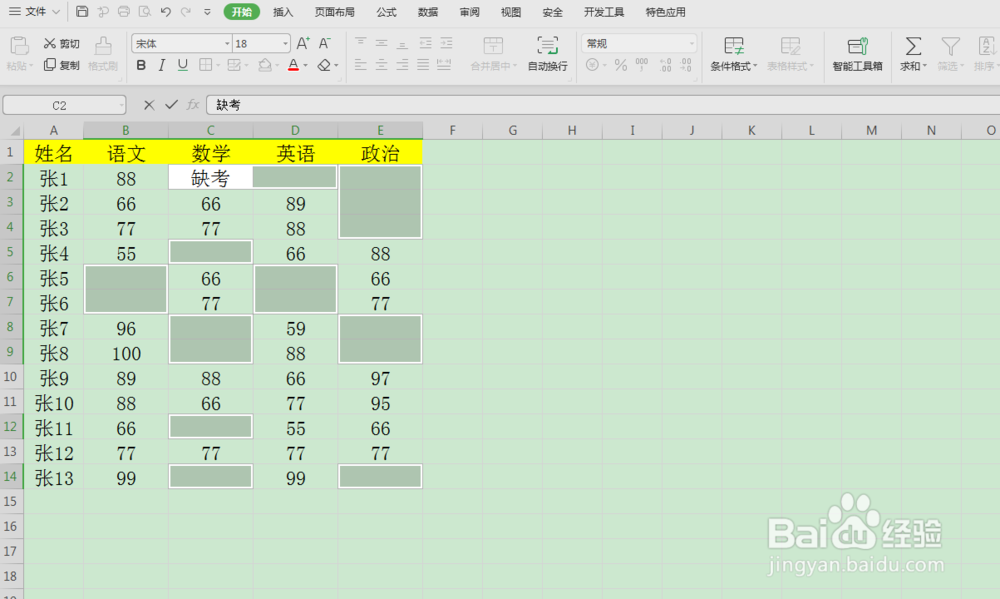The width and height of the screenshot is (1000, 599).
Task: Click the Print icon in quick access bar
Action: pyautogui.click(x=124, y=11)
